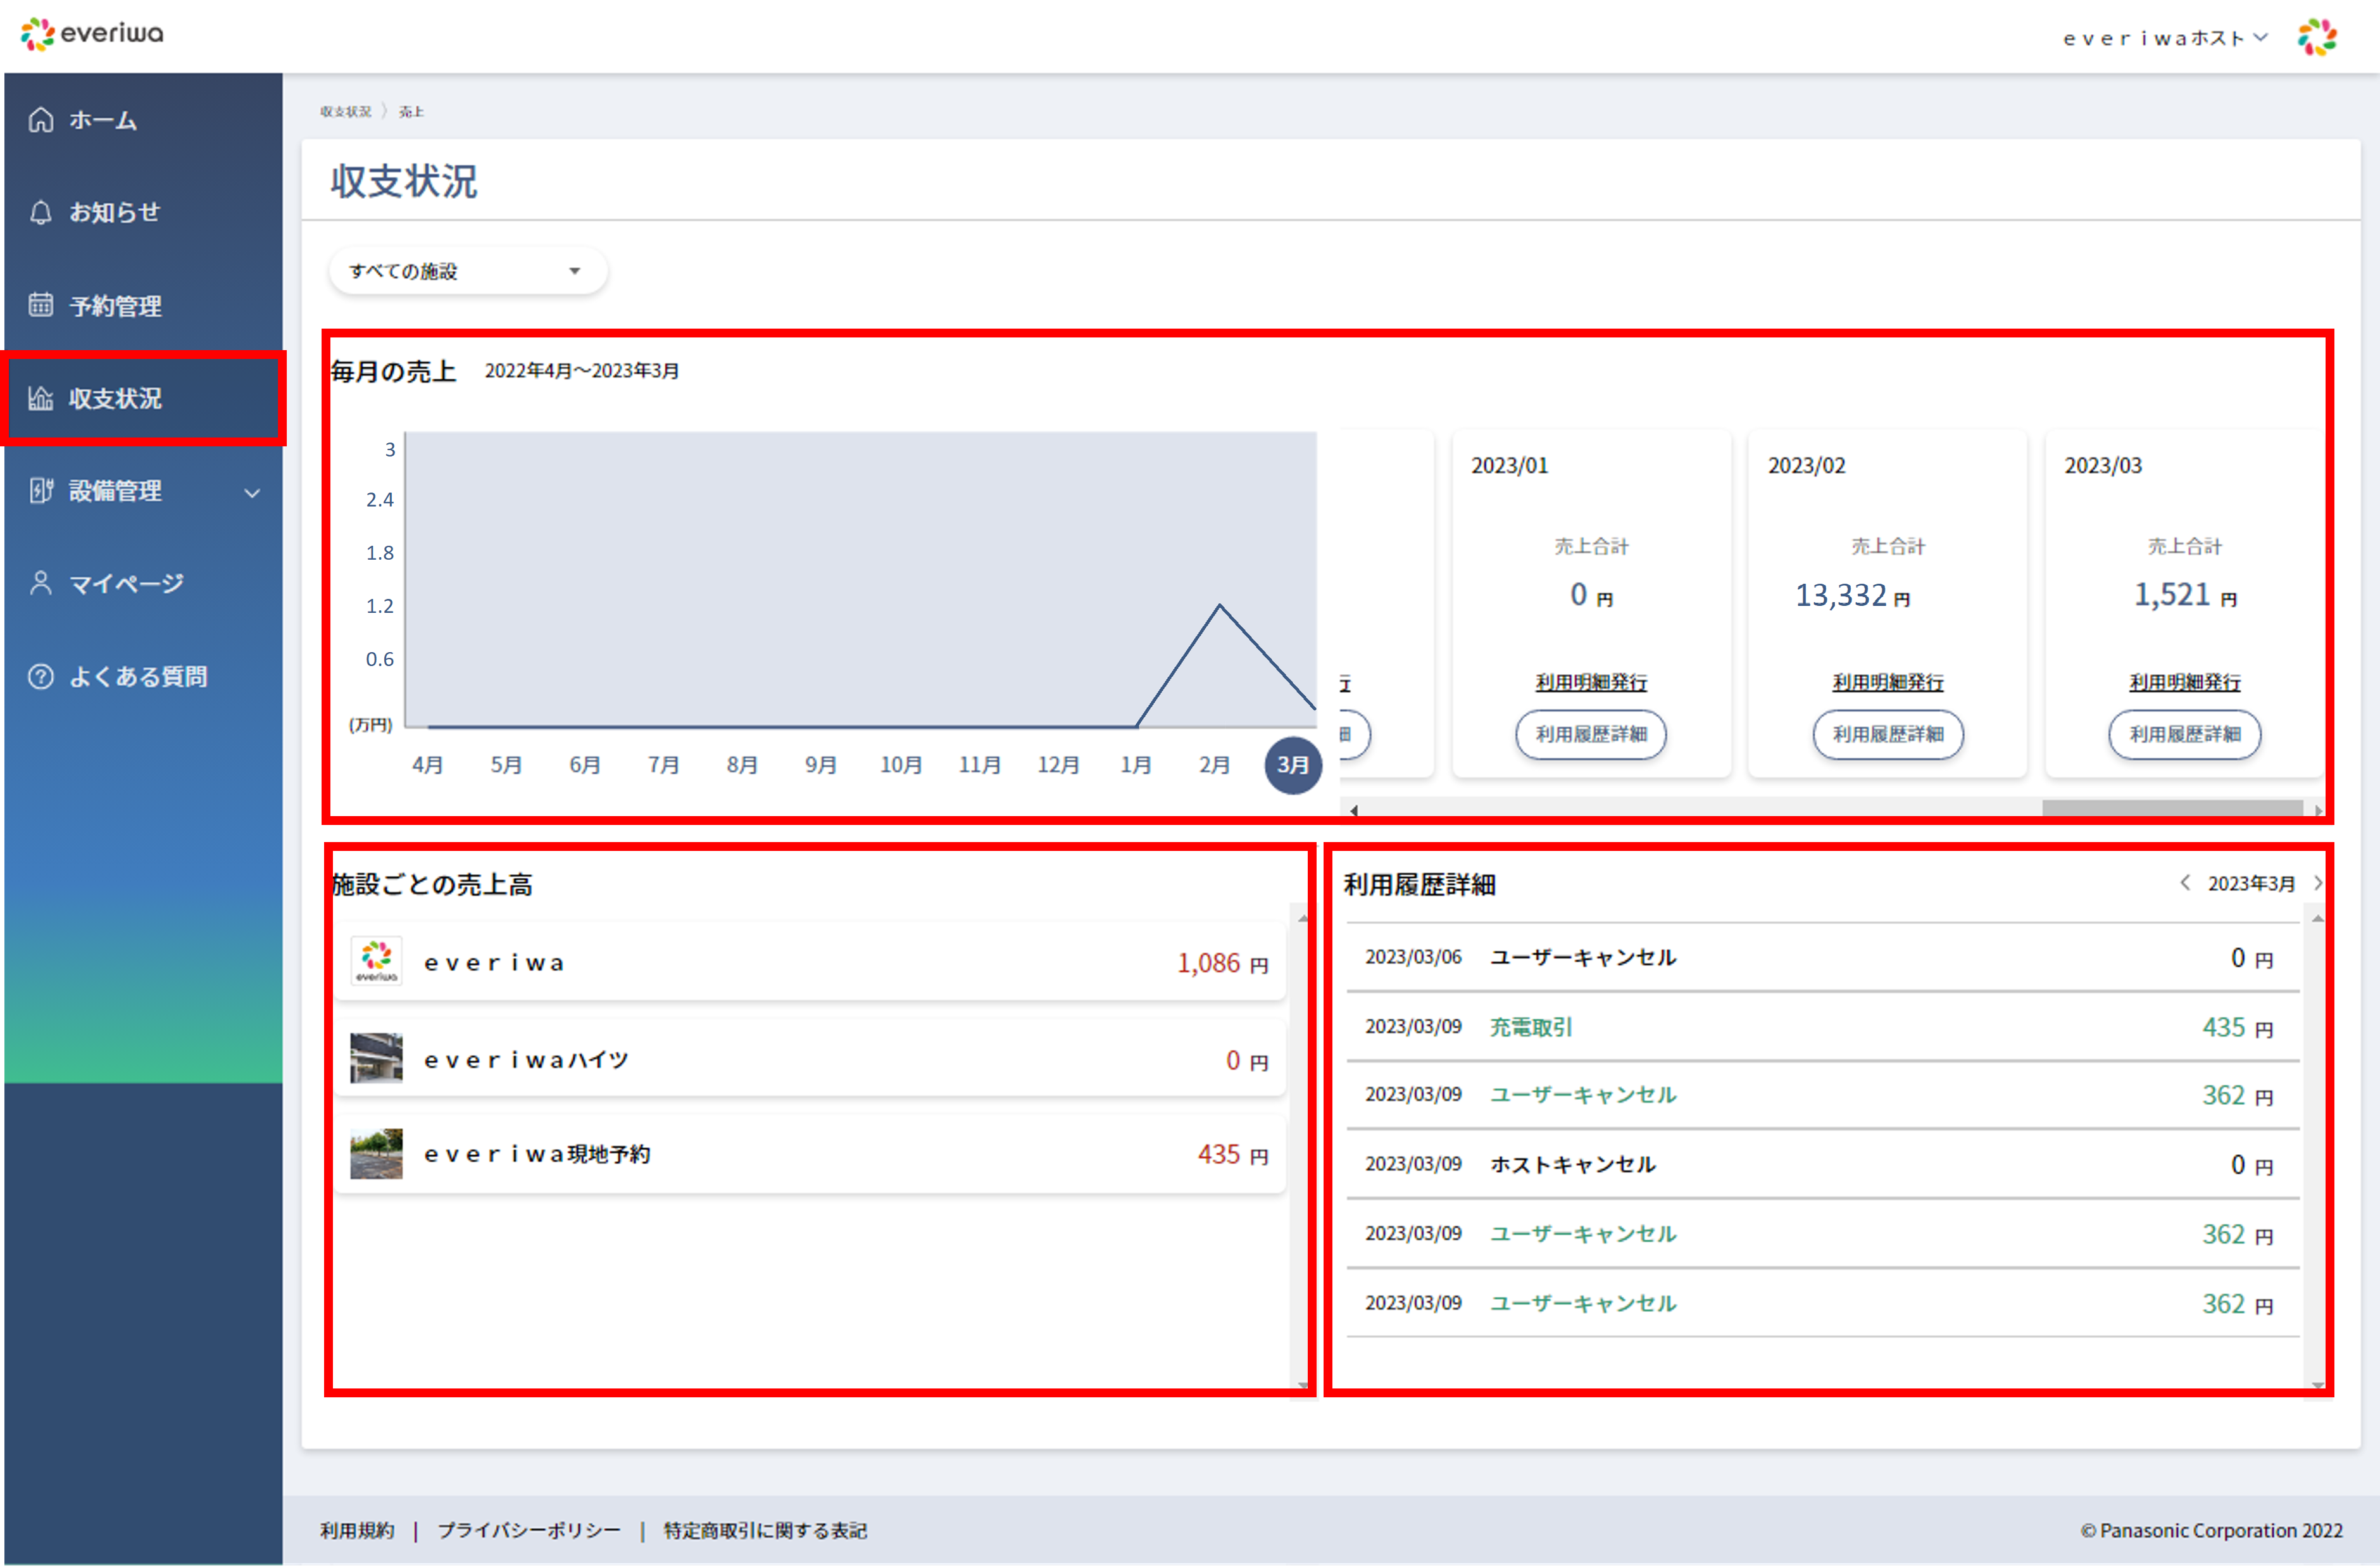Click the 2023/03/06 ユーザーキャンセル entry
The image size is (2380, 1567).
click(x=1822, y=957)
